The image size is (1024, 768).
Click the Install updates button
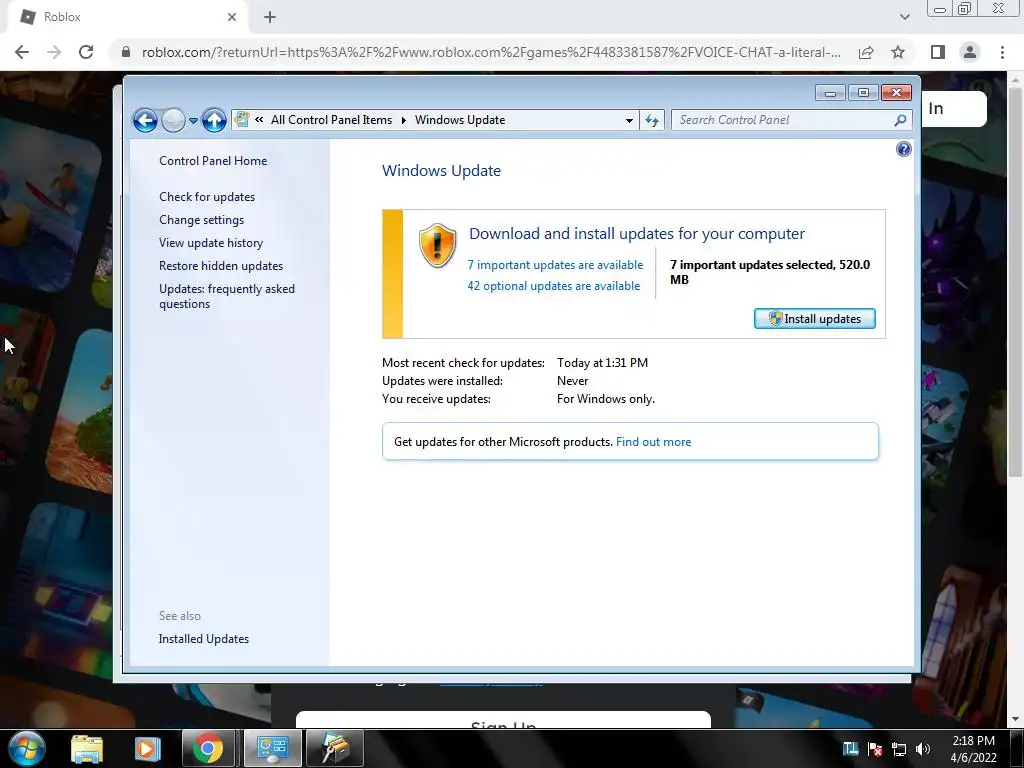pos(814,319)
